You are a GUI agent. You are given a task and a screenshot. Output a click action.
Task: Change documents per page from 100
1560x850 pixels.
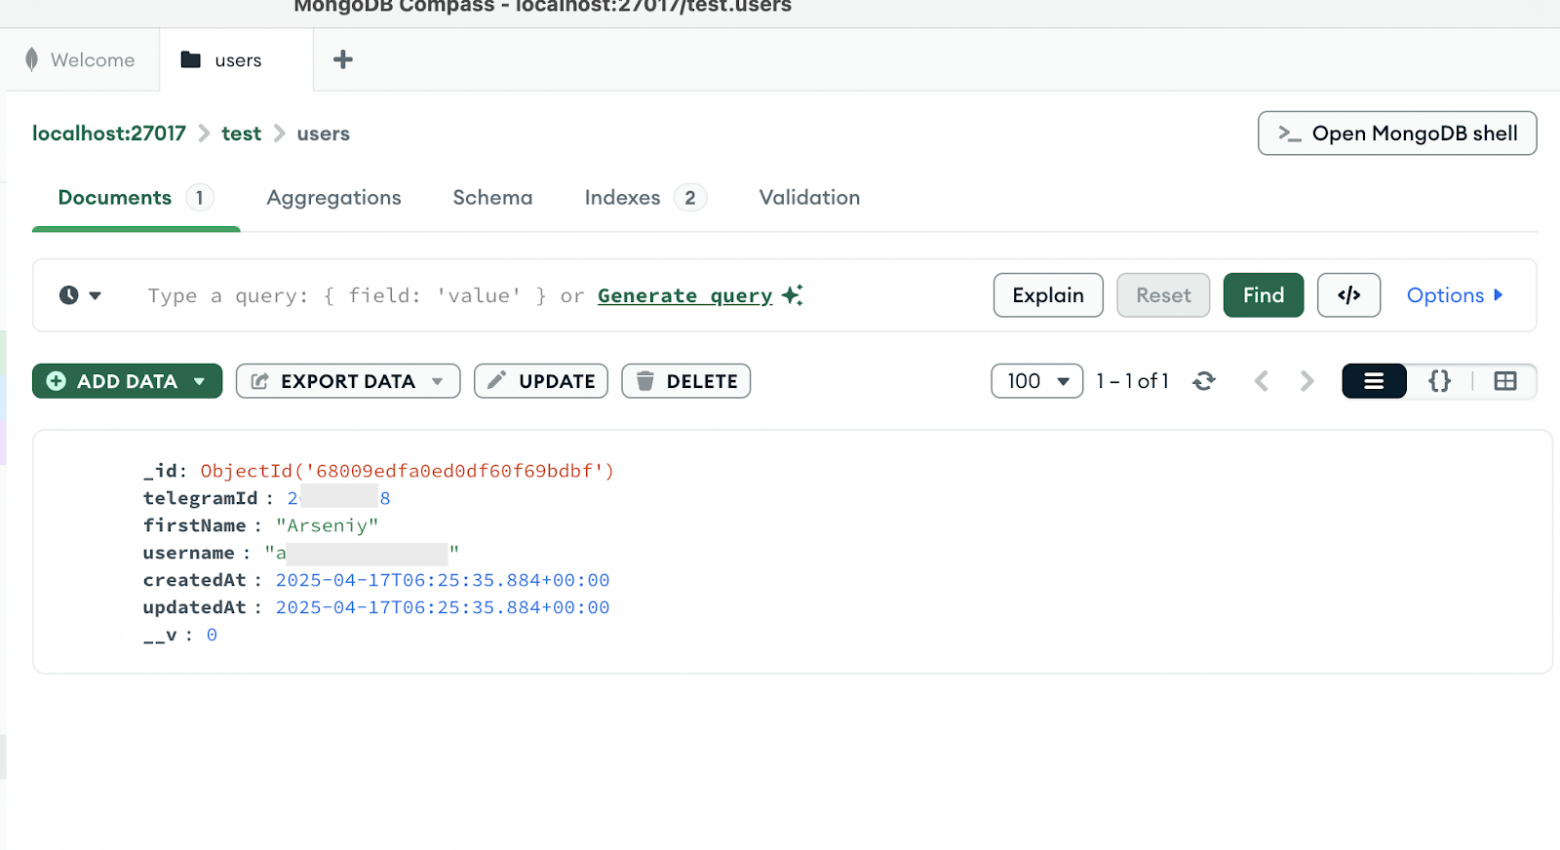click(x=1037, y=381)
